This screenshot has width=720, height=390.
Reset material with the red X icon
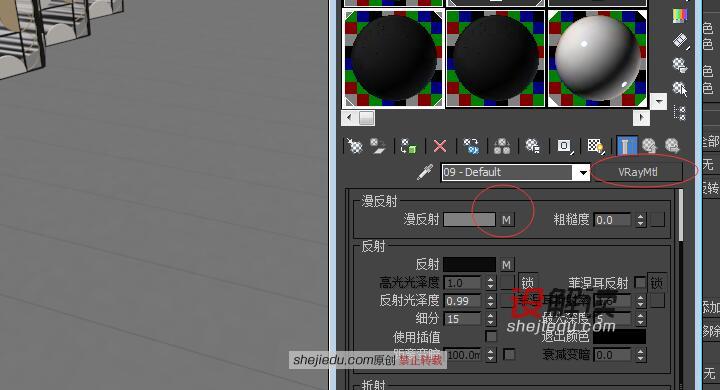(439, 146)
